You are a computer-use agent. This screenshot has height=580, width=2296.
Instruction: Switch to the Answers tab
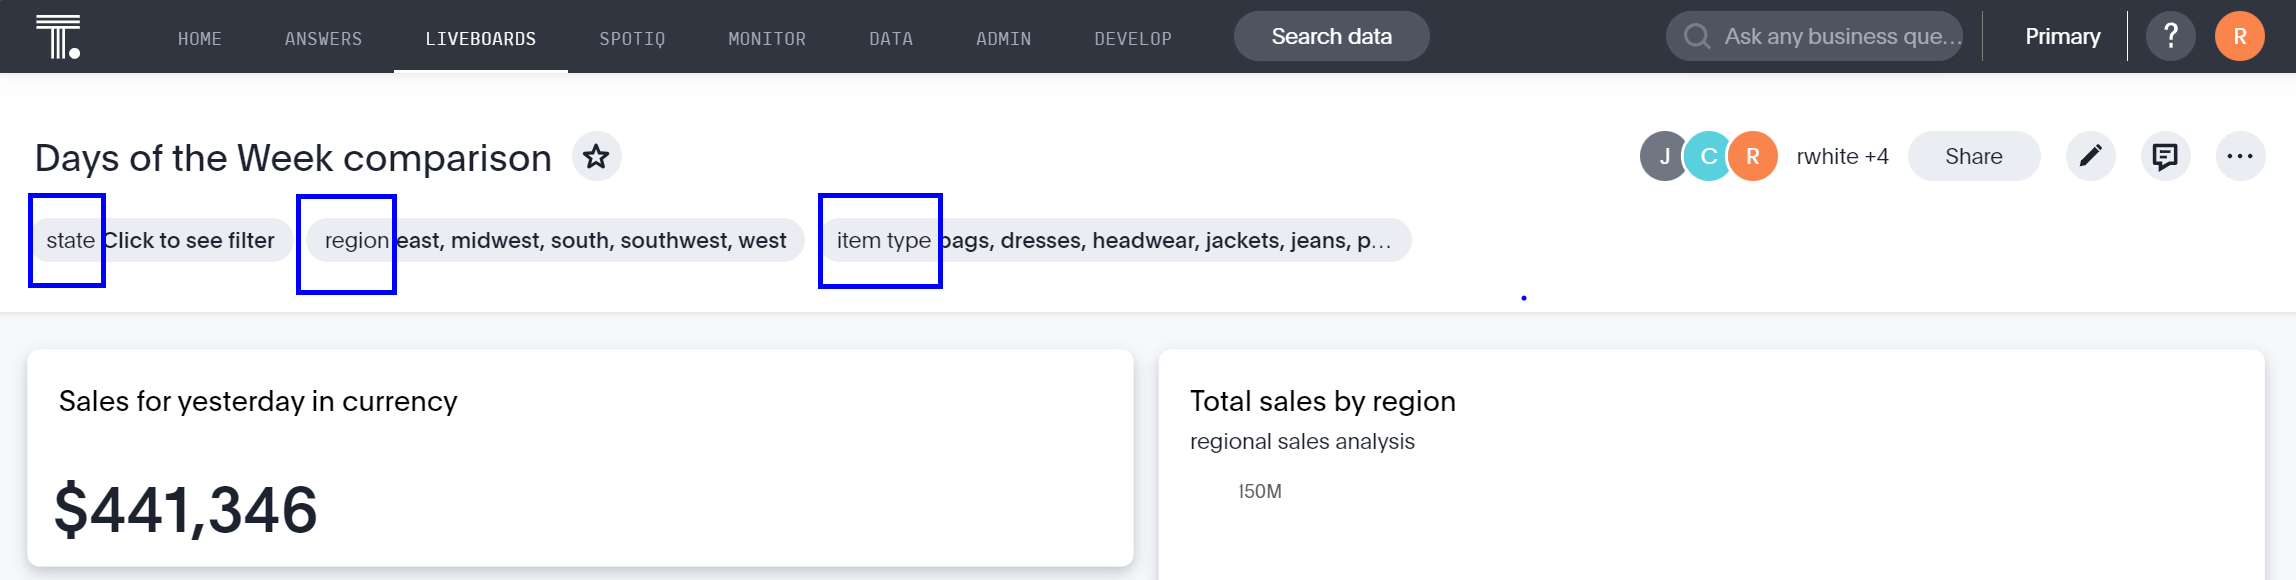click(324, 38)
